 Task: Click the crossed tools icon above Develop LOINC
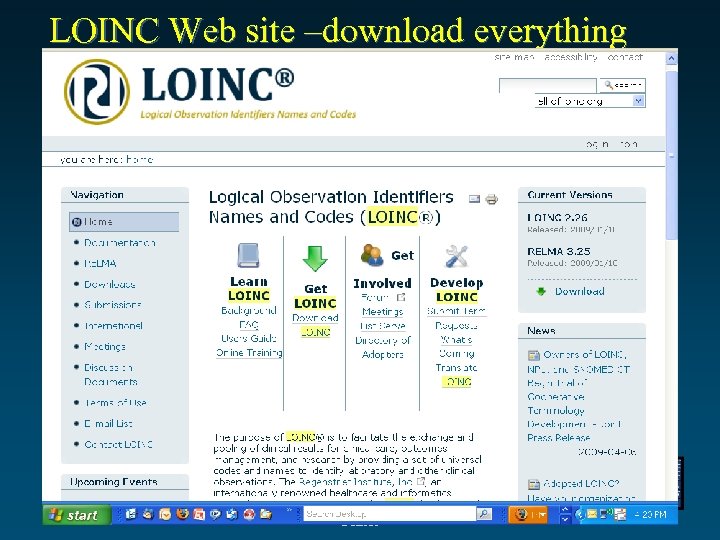pos(456,256)
